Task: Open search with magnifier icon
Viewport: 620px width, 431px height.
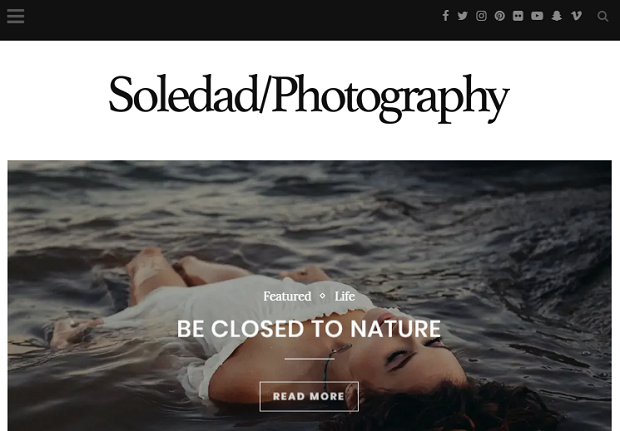Action: point(603,16)
